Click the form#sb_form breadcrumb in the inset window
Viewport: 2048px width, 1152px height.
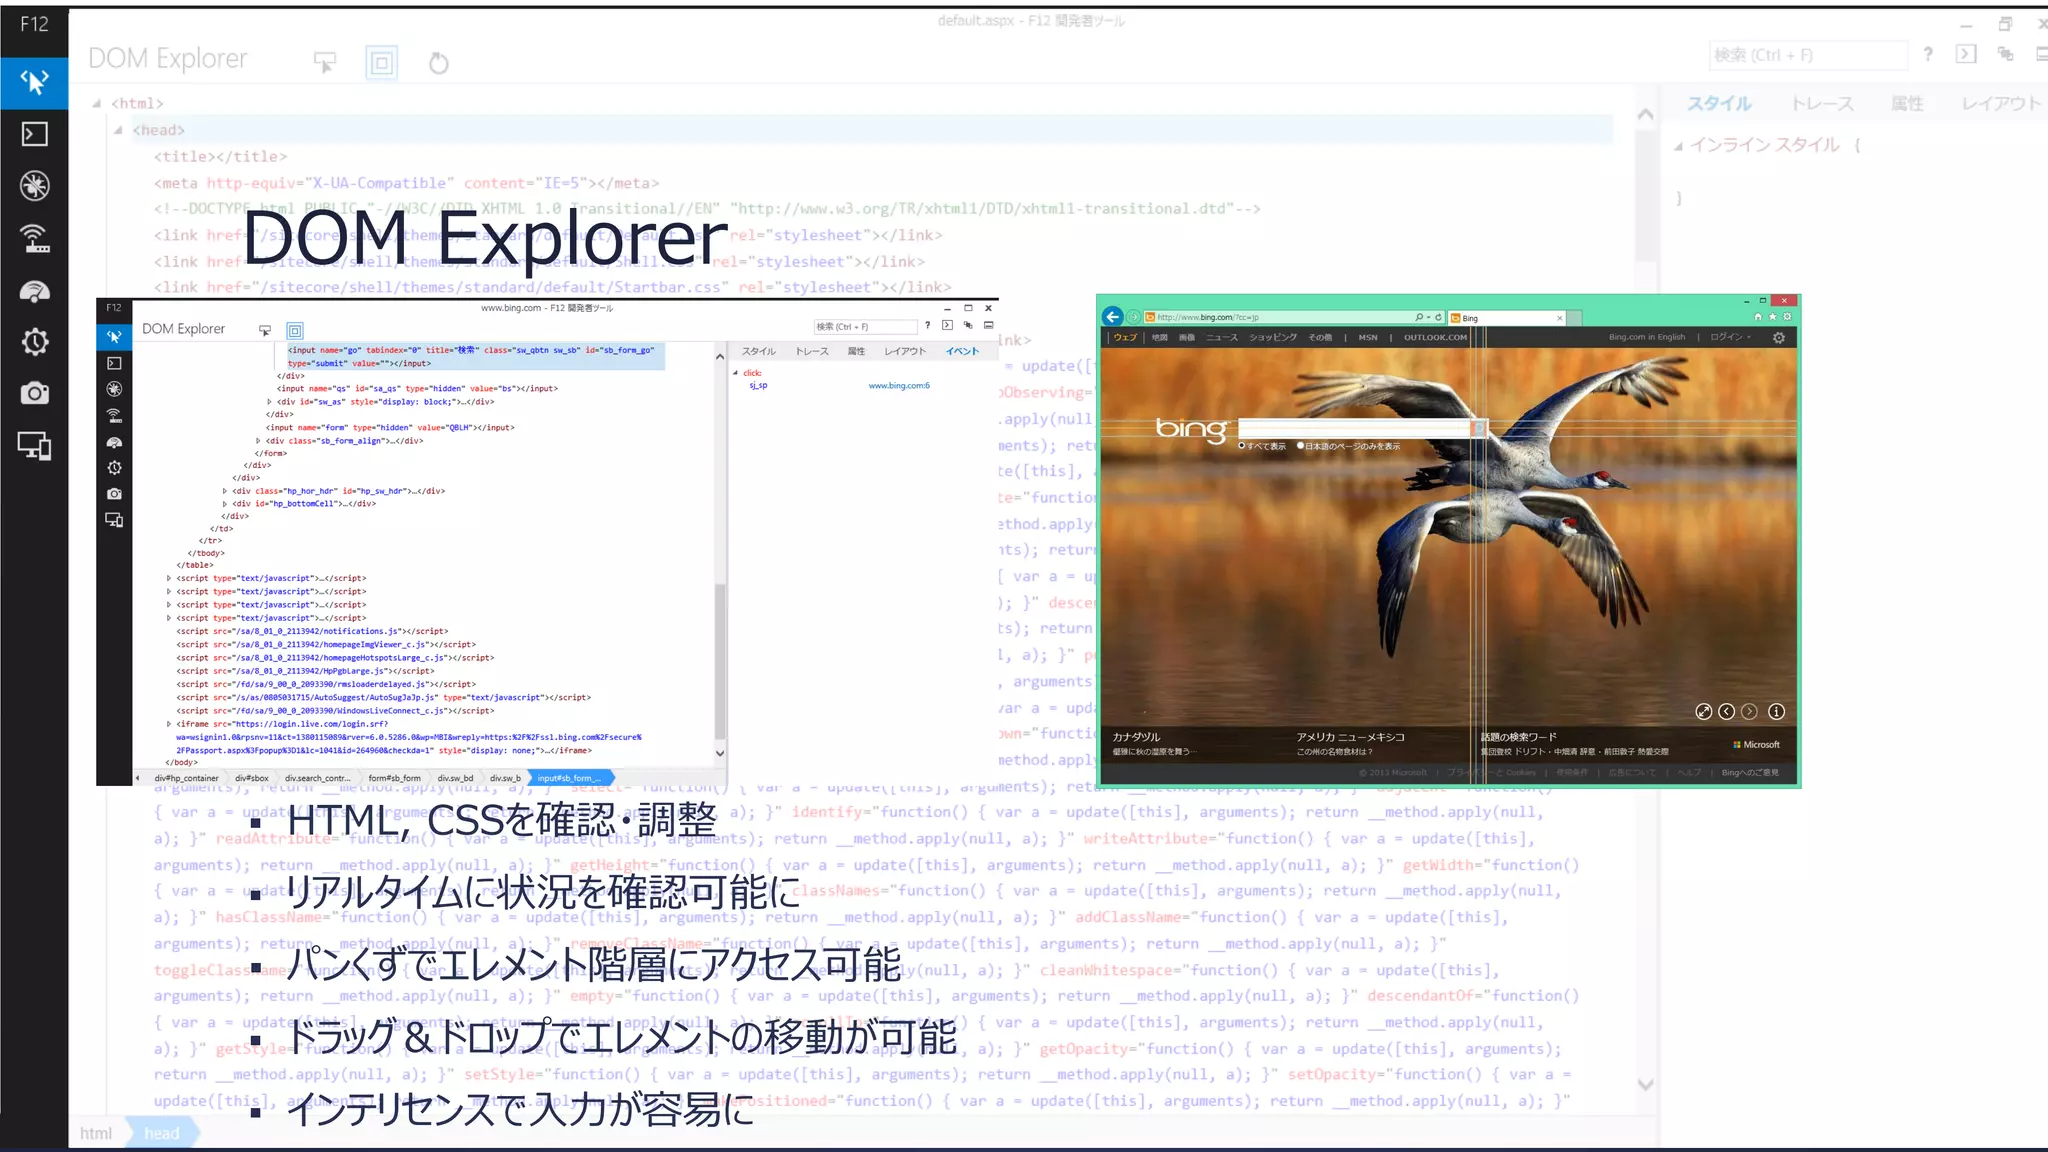(x=394, y=778)
